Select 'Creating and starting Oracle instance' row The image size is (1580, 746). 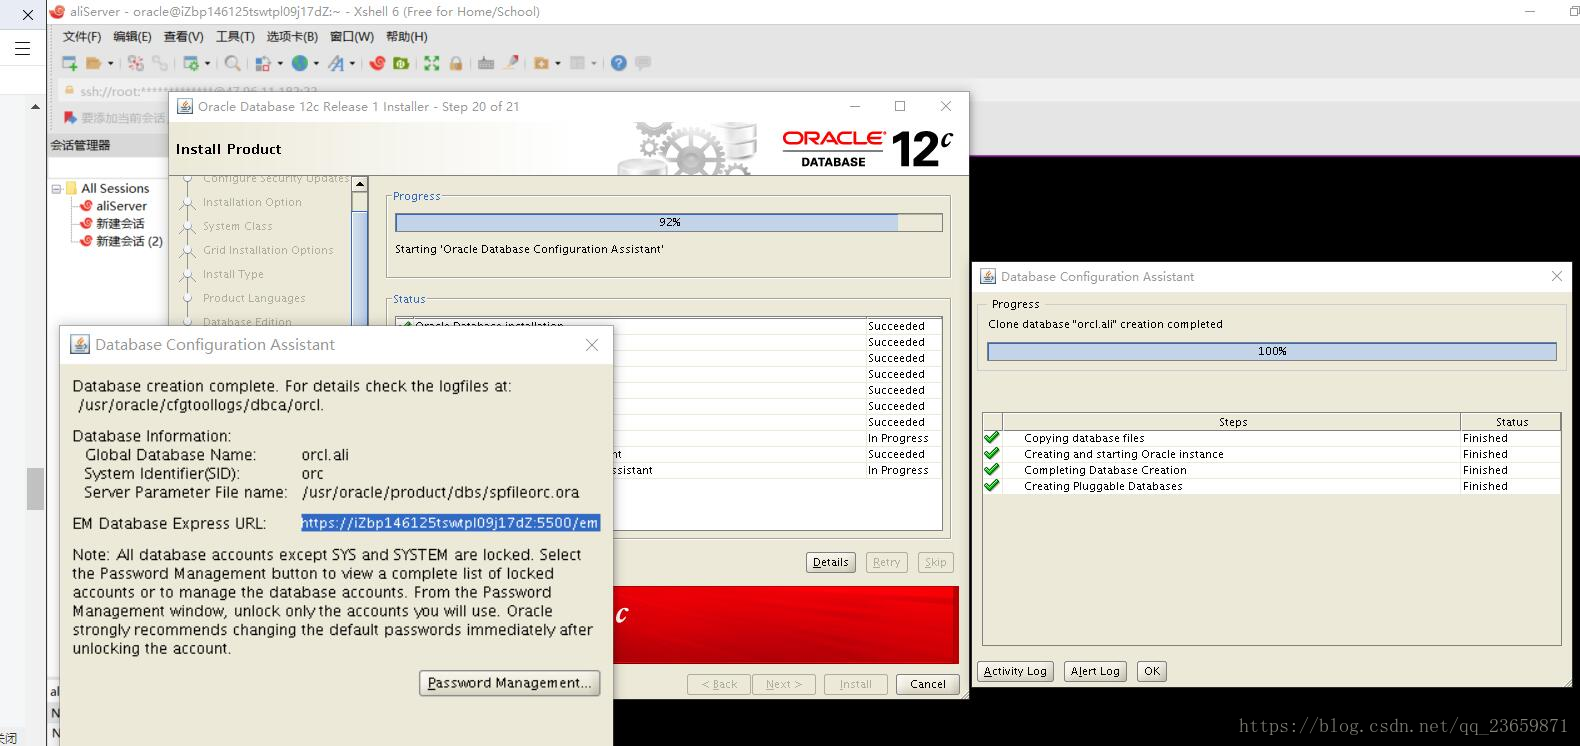pyautogui.click(x=1271, y=454)
